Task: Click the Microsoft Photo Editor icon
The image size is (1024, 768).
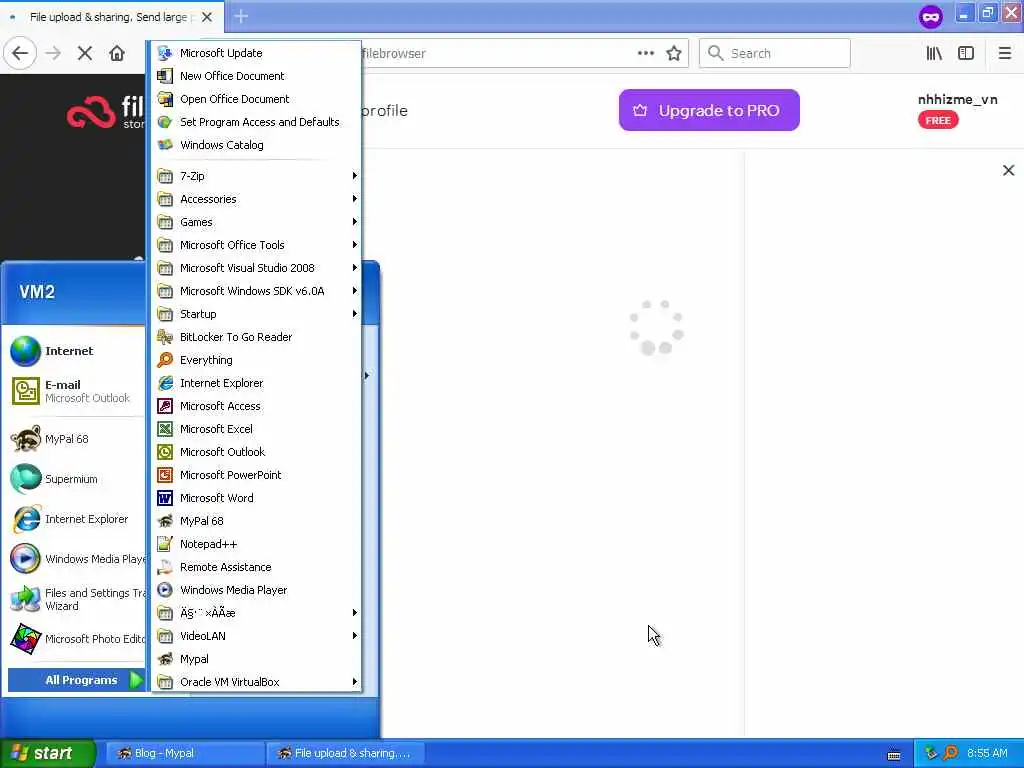Action: (25, 639)
